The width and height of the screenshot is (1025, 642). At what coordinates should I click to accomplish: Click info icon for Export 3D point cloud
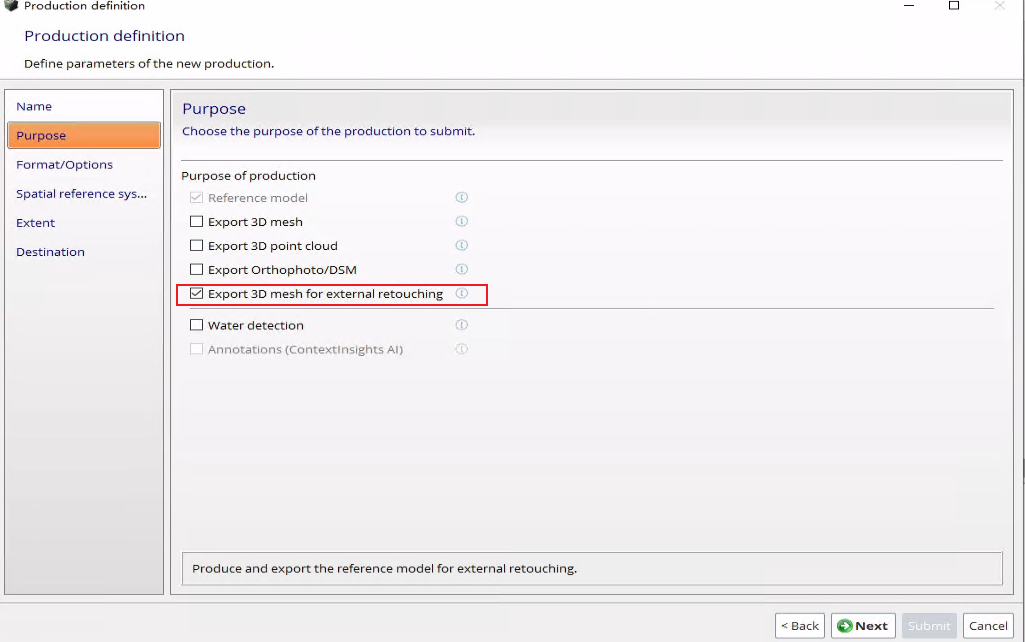(x=461, y=246)
